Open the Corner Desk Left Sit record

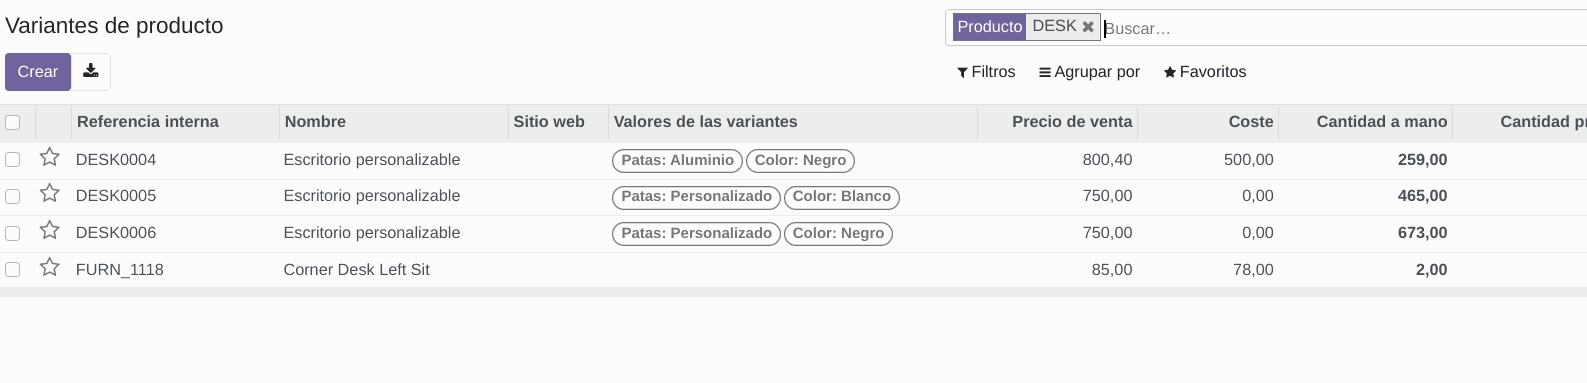357,269
